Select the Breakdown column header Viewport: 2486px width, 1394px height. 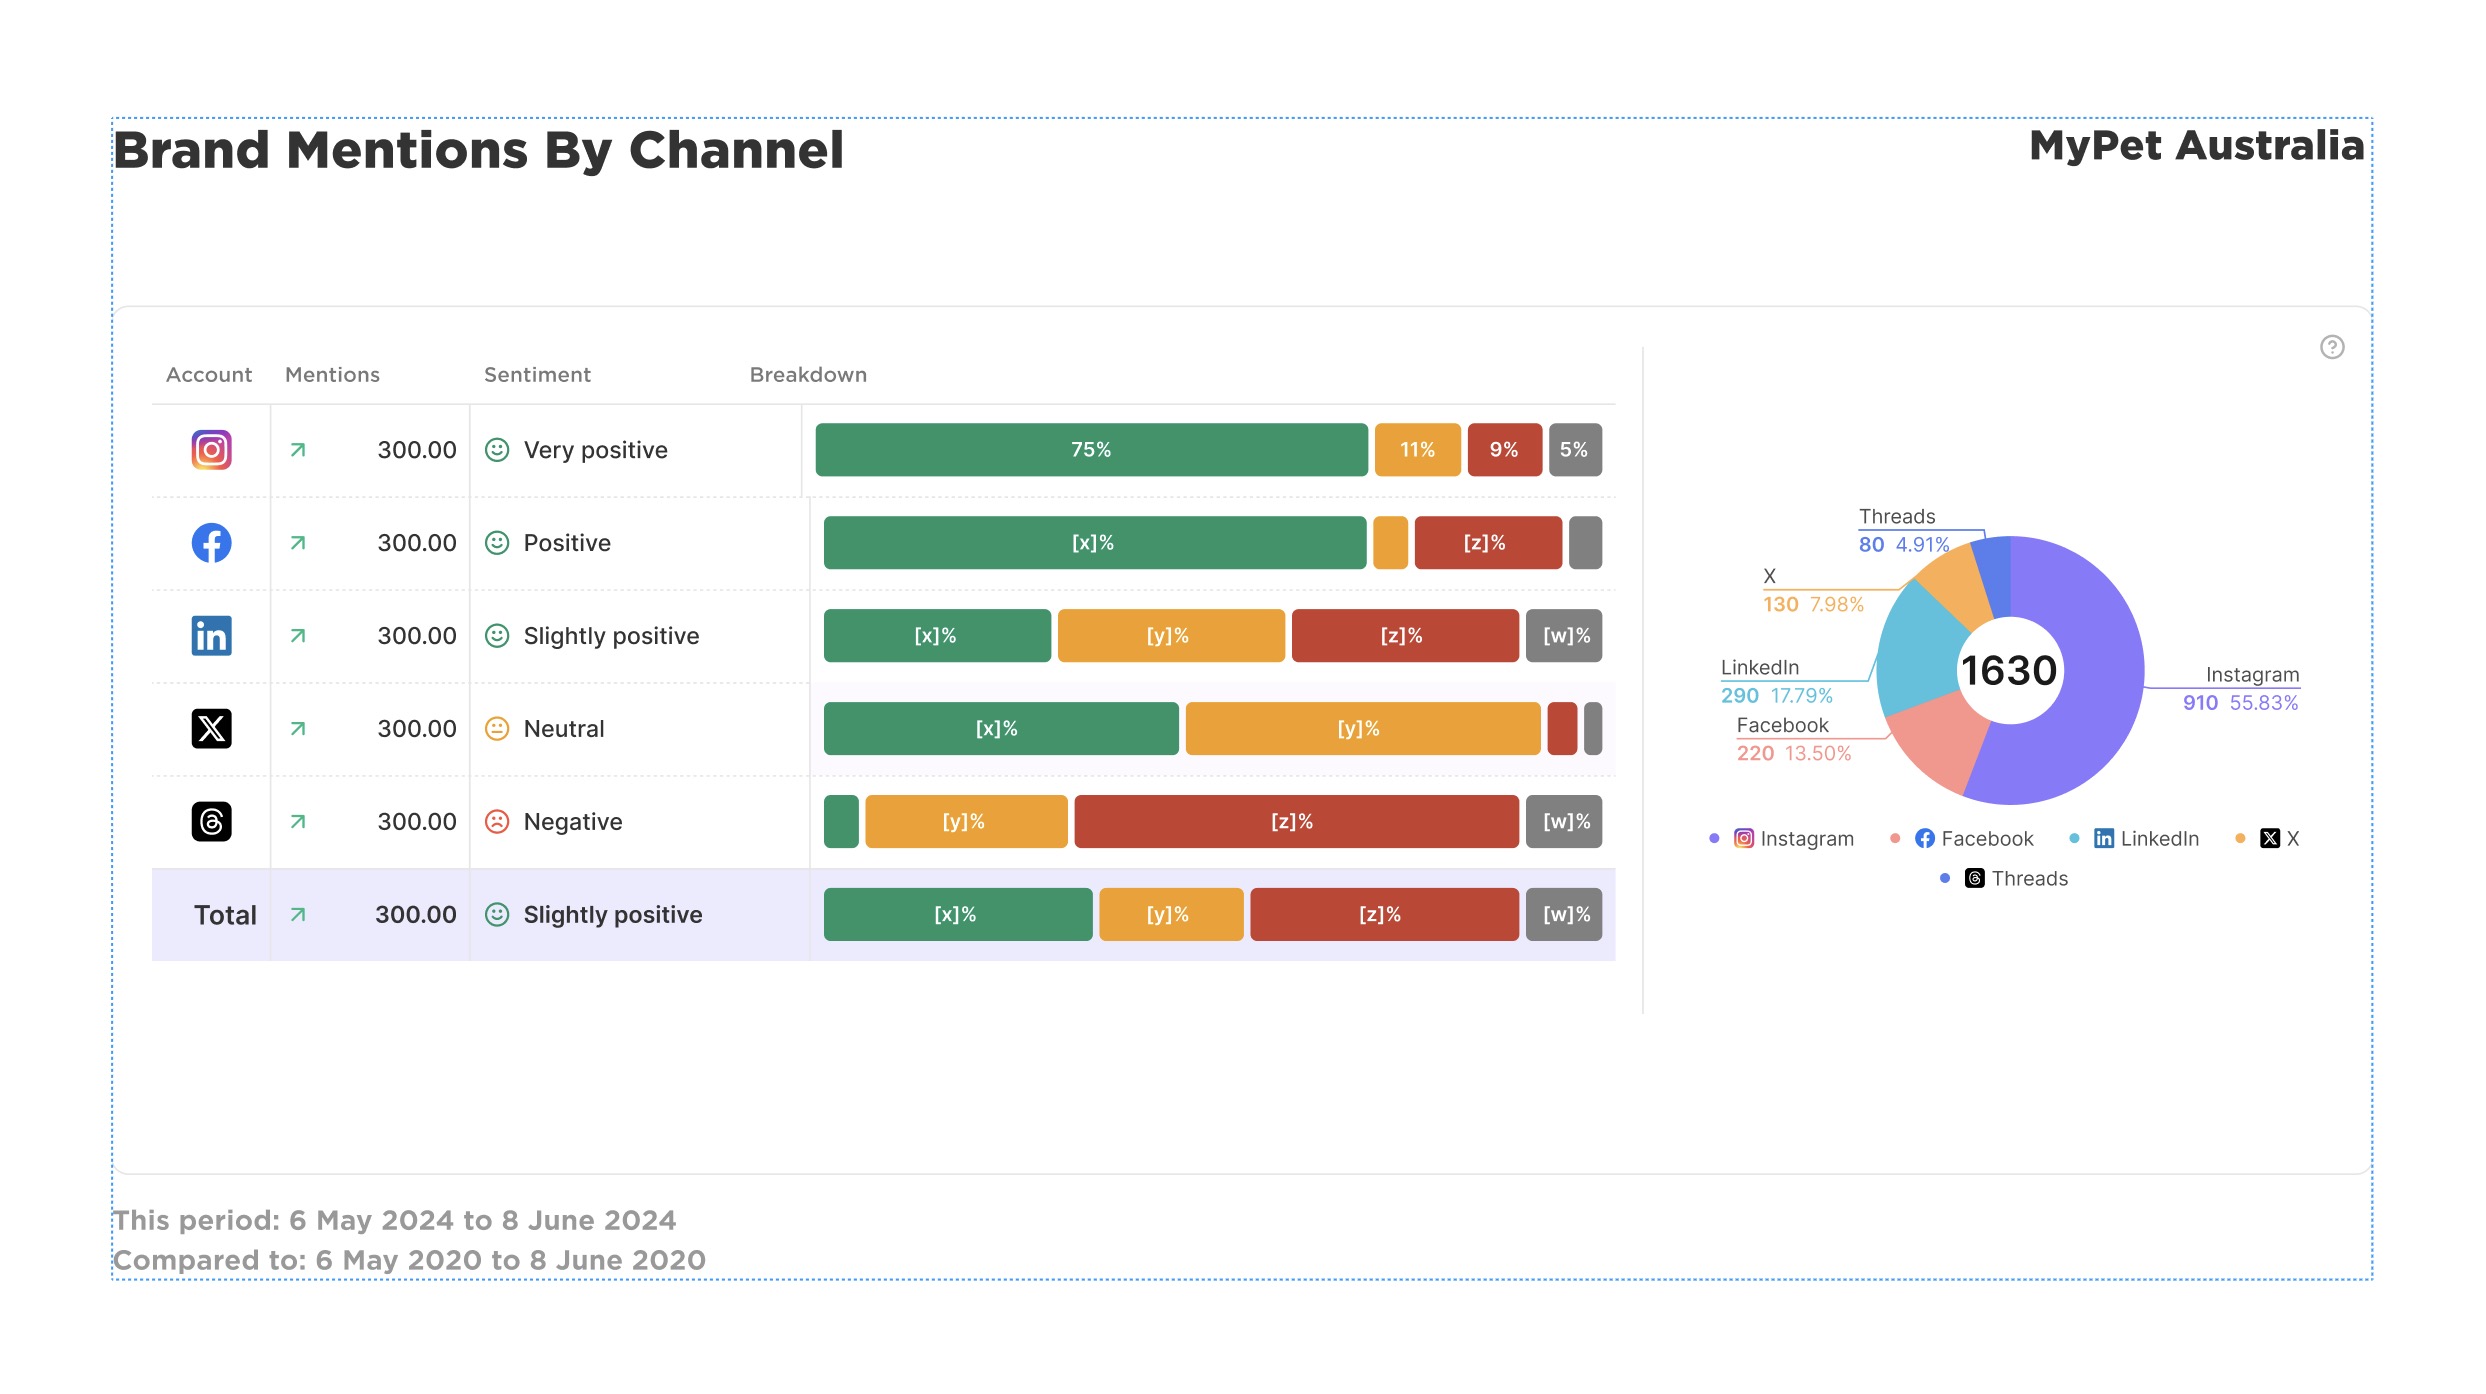point(807,374)
